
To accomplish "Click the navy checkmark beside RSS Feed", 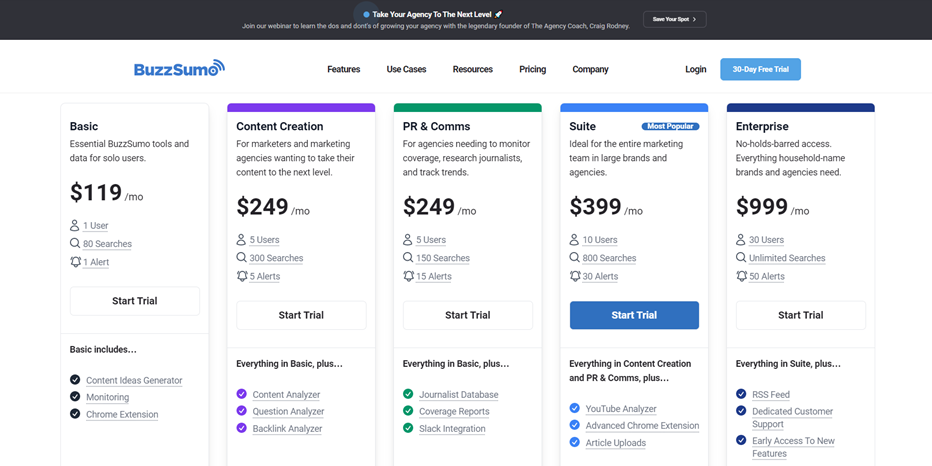I will tap(741, 393).
